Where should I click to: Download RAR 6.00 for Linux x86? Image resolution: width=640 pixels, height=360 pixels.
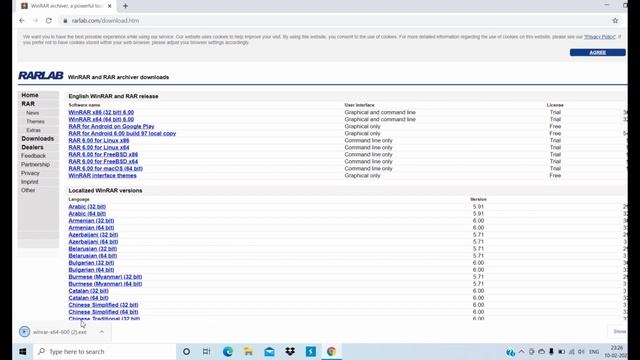99,140
